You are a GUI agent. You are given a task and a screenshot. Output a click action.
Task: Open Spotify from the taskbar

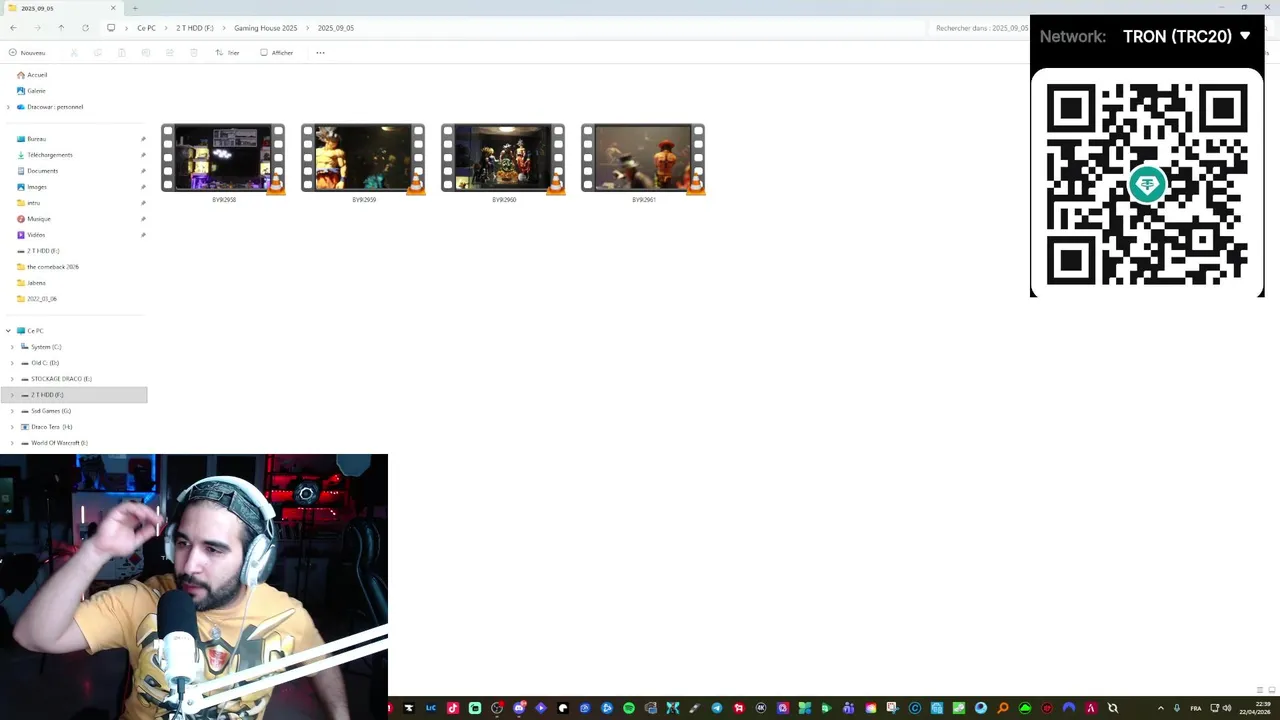(628, 708)
